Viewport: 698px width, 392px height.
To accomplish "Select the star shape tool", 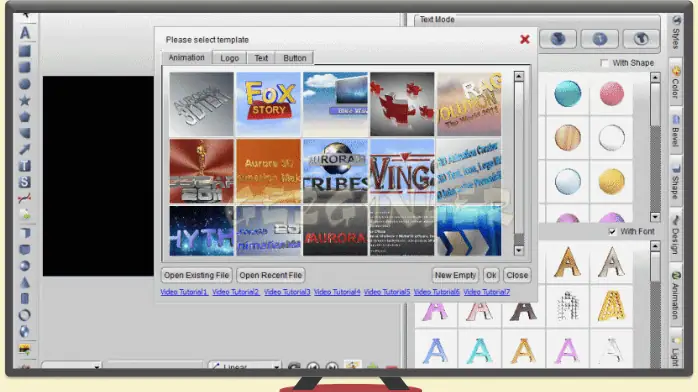I will click(25, 101).
